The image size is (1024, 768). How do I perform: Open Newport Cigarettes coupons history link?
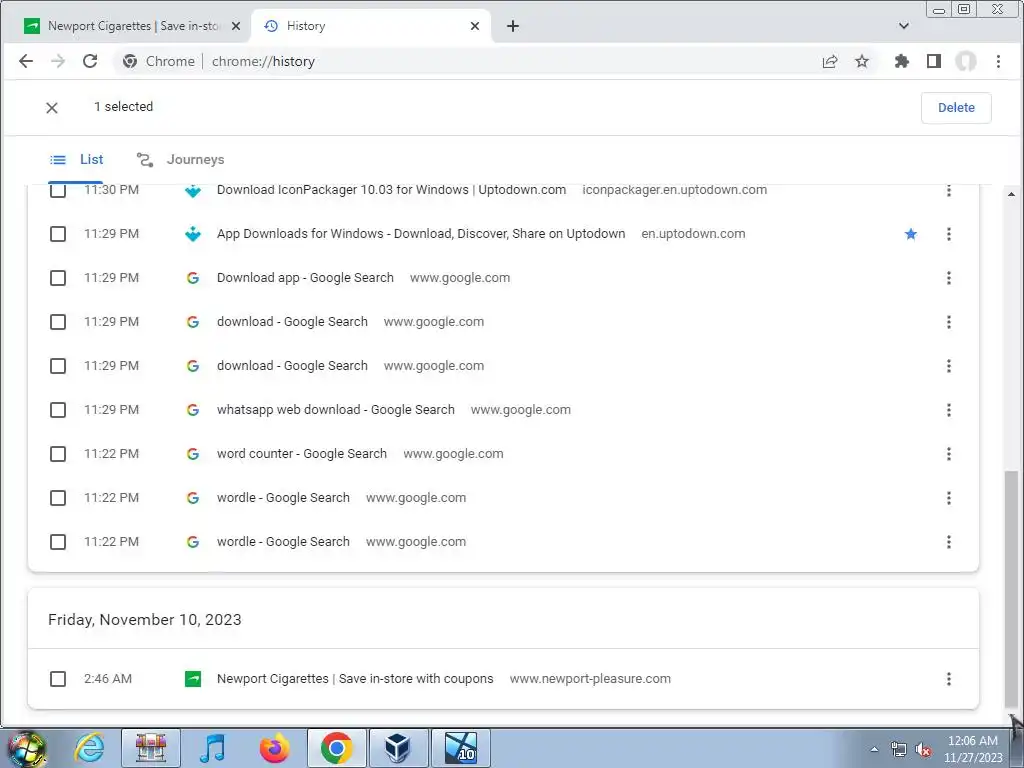(355, 679)
